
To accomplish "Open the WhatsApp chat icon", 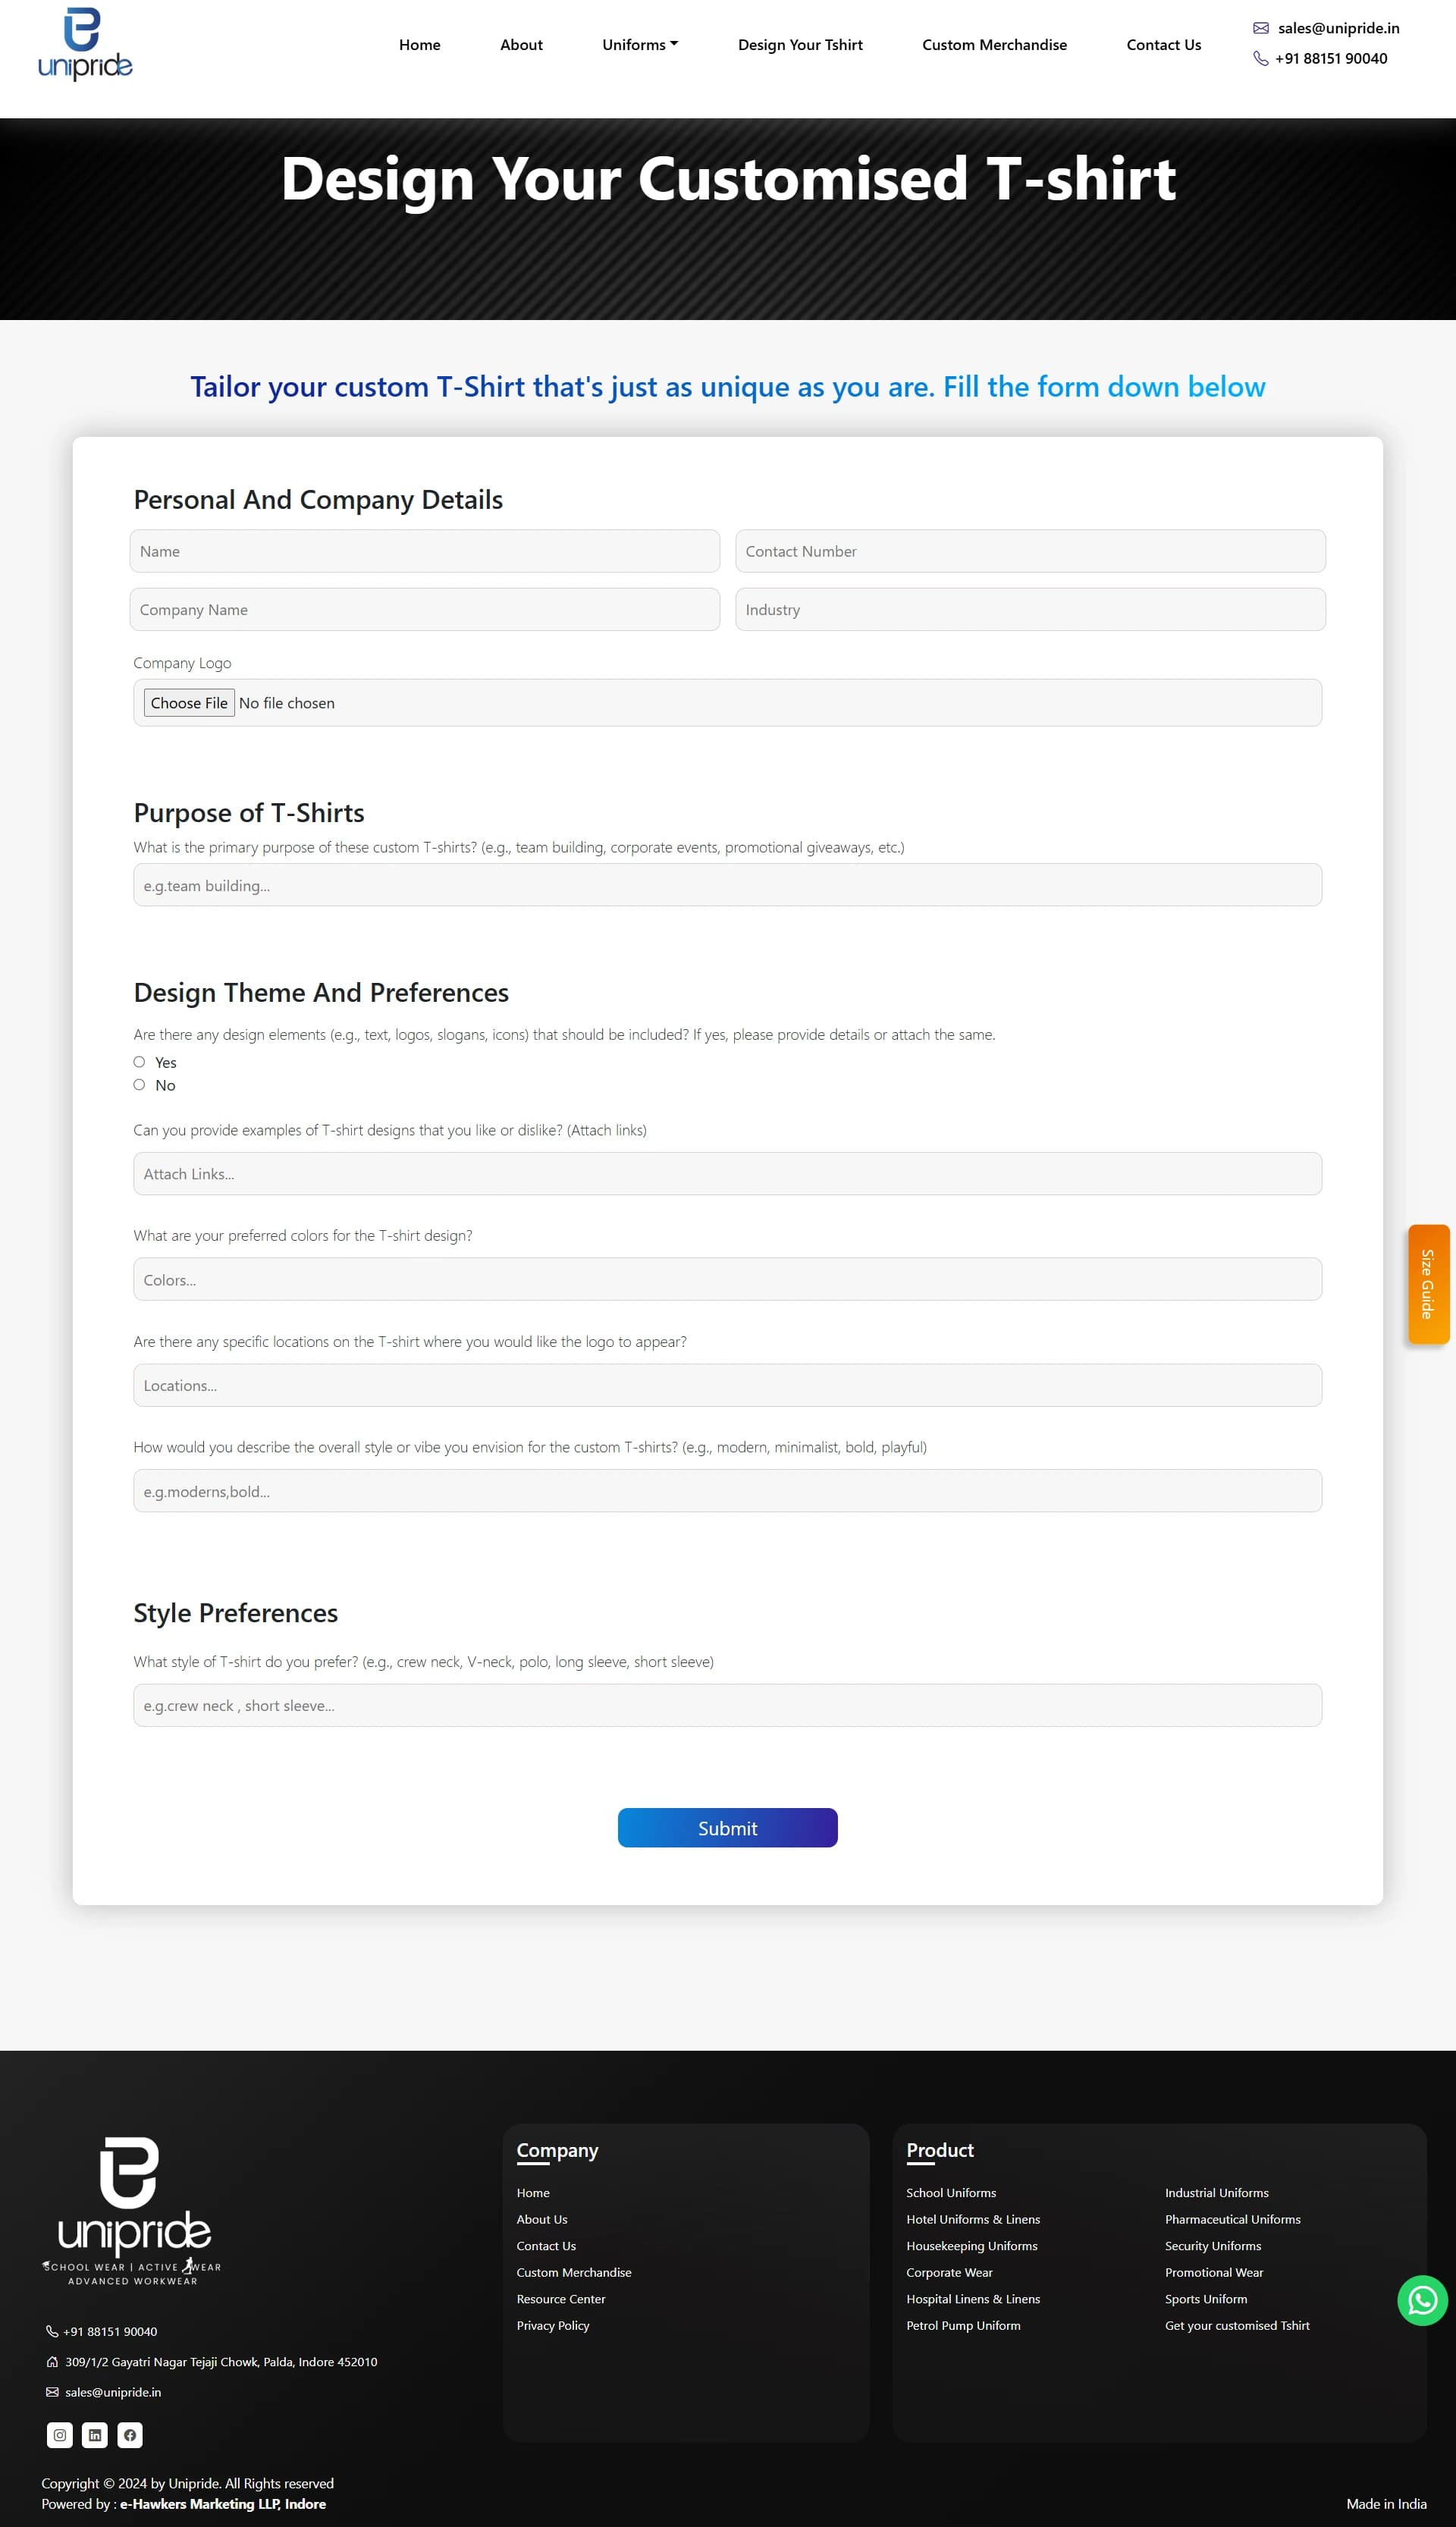I will [1421, 2300].
